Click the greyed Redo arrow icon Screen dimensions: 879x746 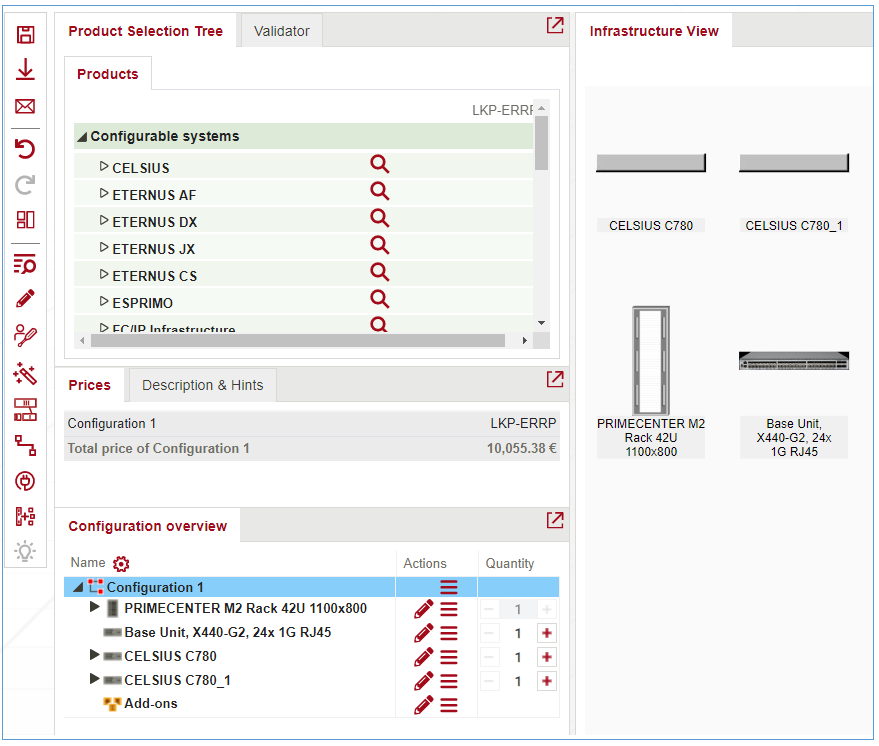coord(25,184)
